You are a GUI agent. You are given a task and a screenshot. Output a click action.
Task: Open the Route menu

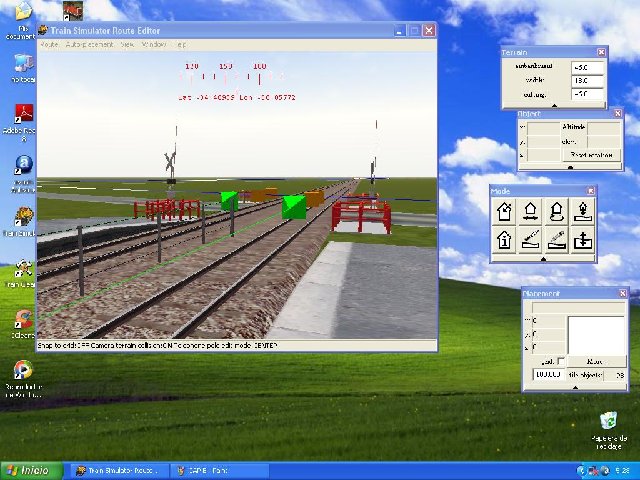click(x=49, y=45)
